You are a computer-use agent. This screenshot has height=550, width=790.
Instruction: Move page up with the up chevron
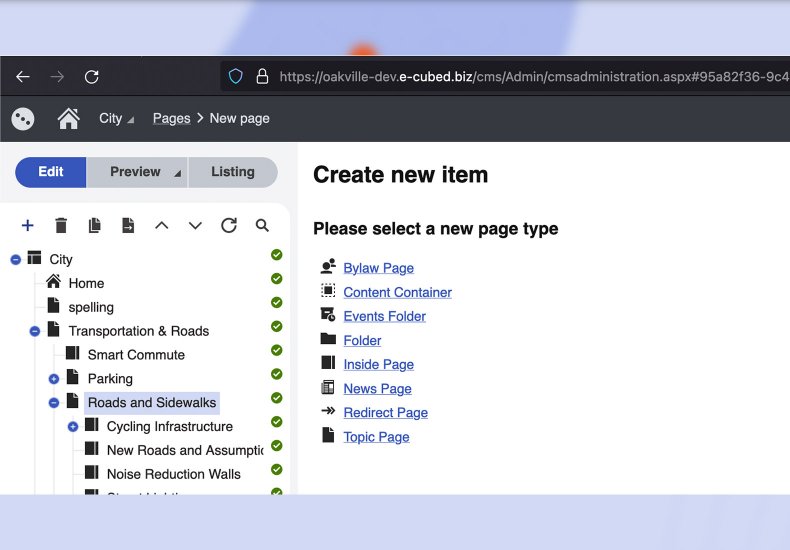(161, 226)
